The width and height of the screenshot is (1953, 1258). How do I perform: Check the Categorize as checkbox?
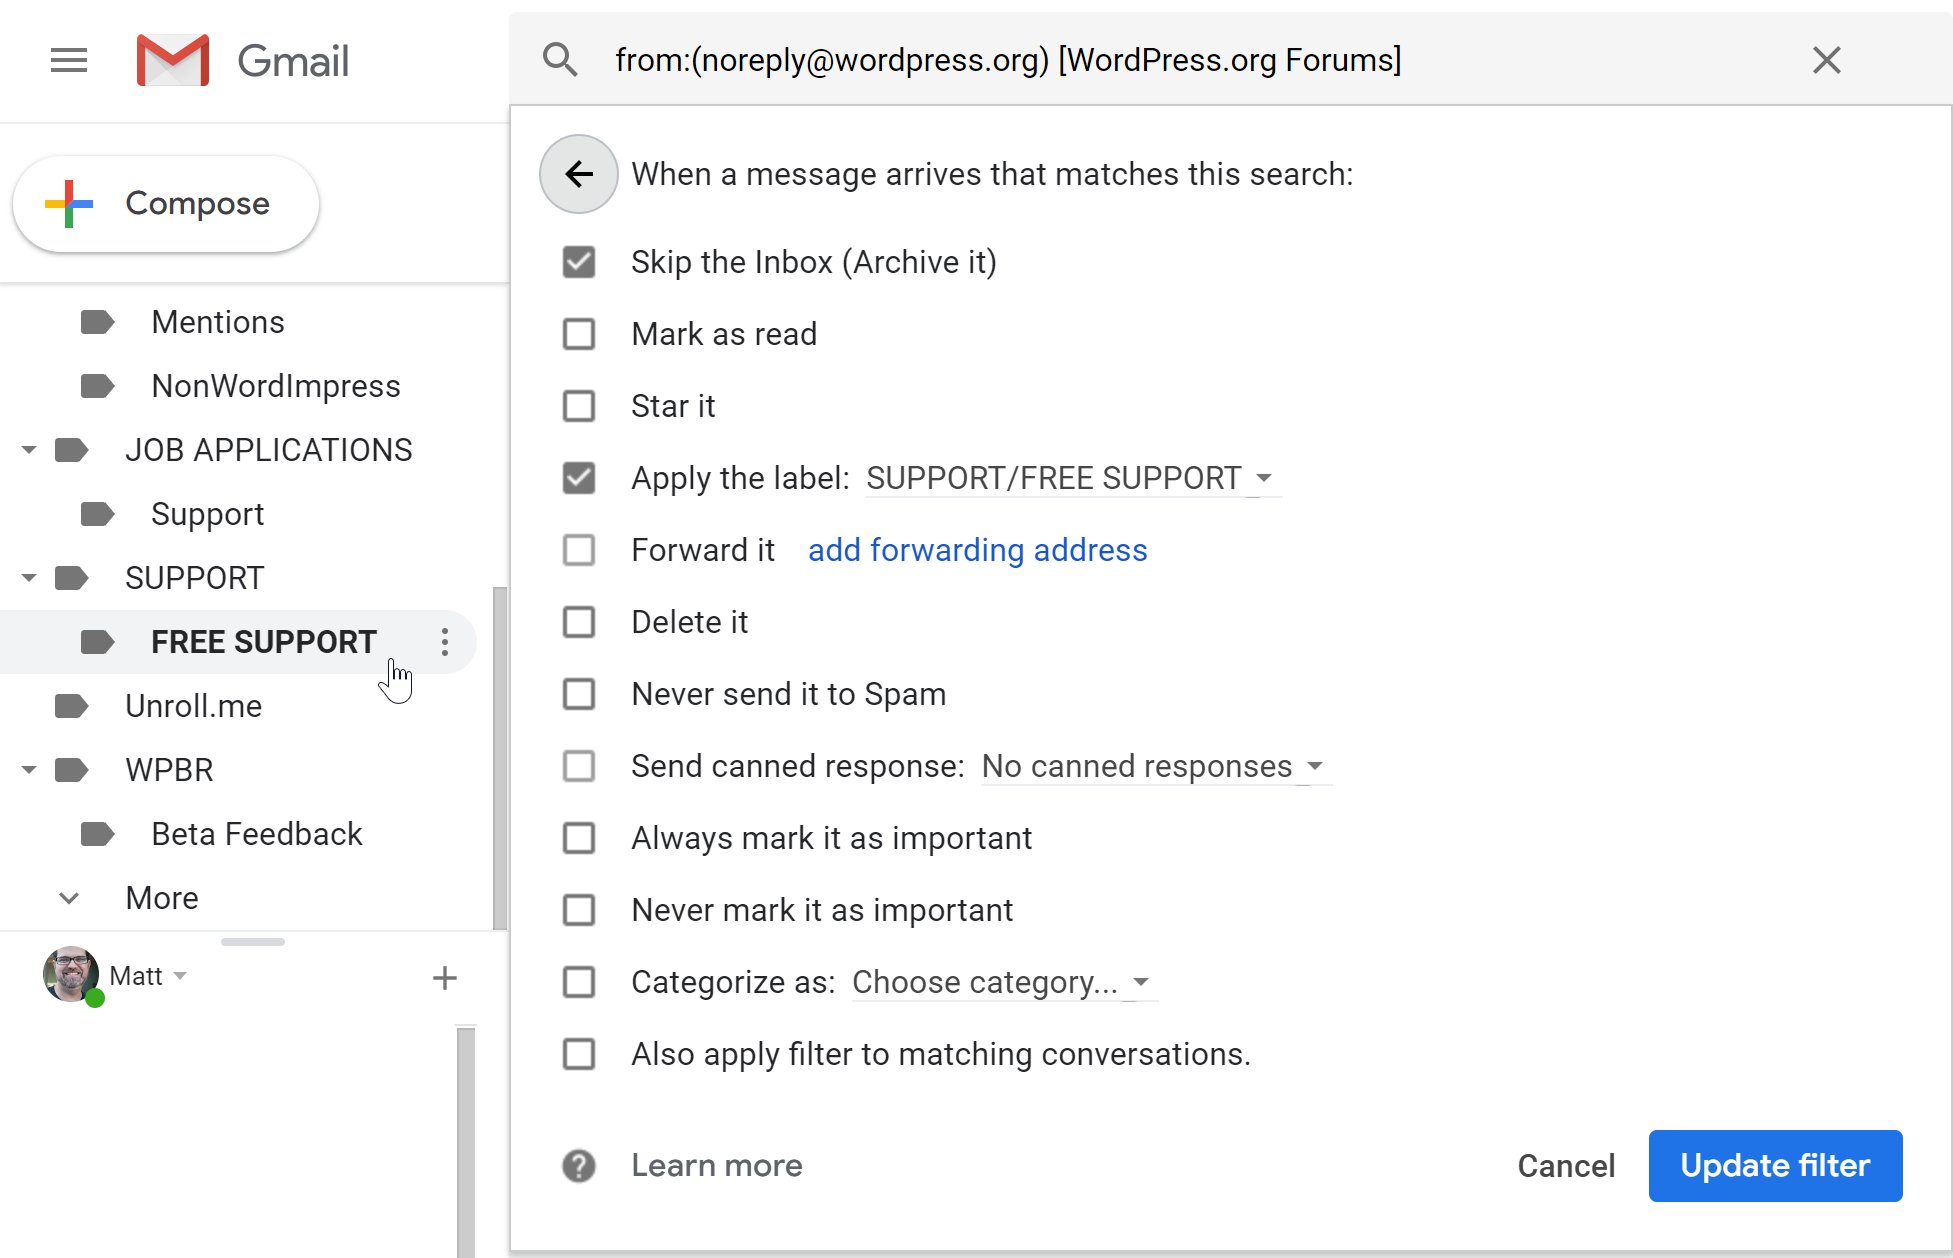[x=579, y=982]
